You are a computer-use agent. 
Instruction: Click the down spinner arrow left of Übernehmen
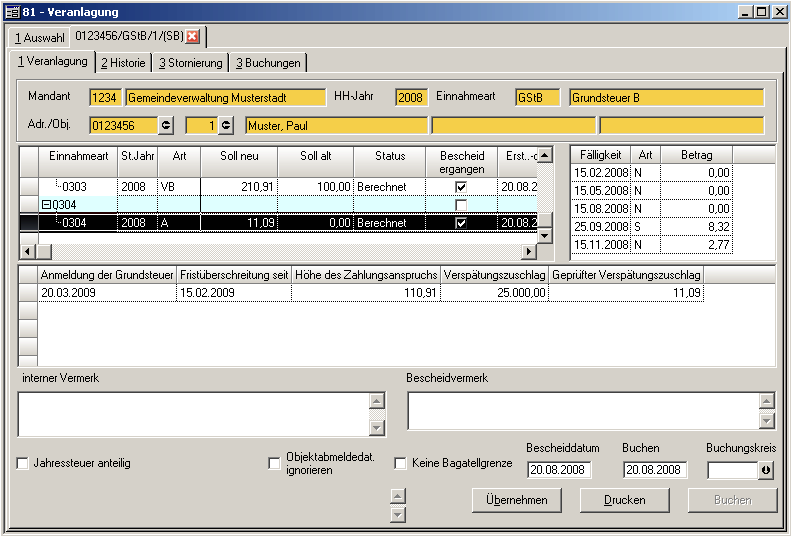pos(397,514)
